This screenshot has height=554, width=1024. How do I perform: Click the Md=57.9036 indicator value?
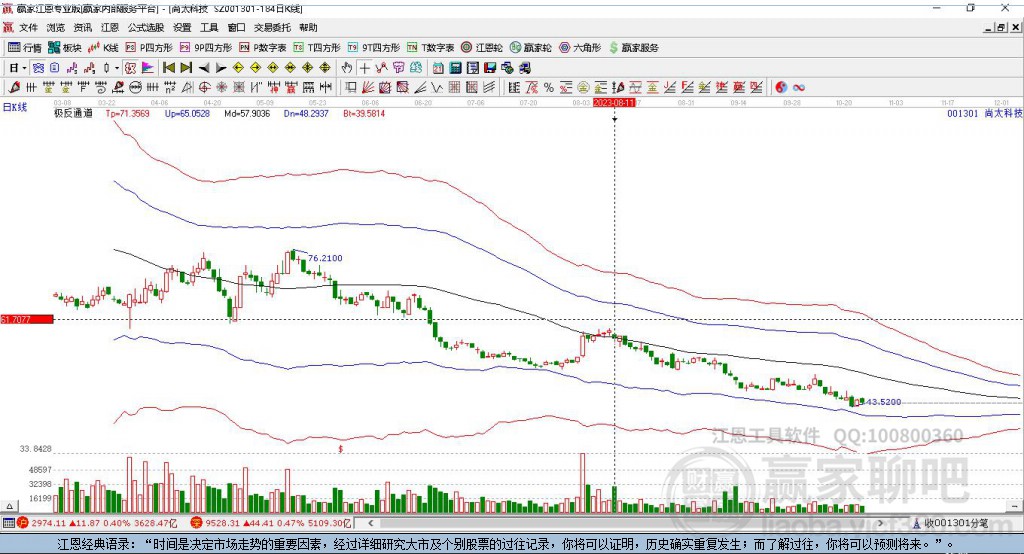(247, 114)
